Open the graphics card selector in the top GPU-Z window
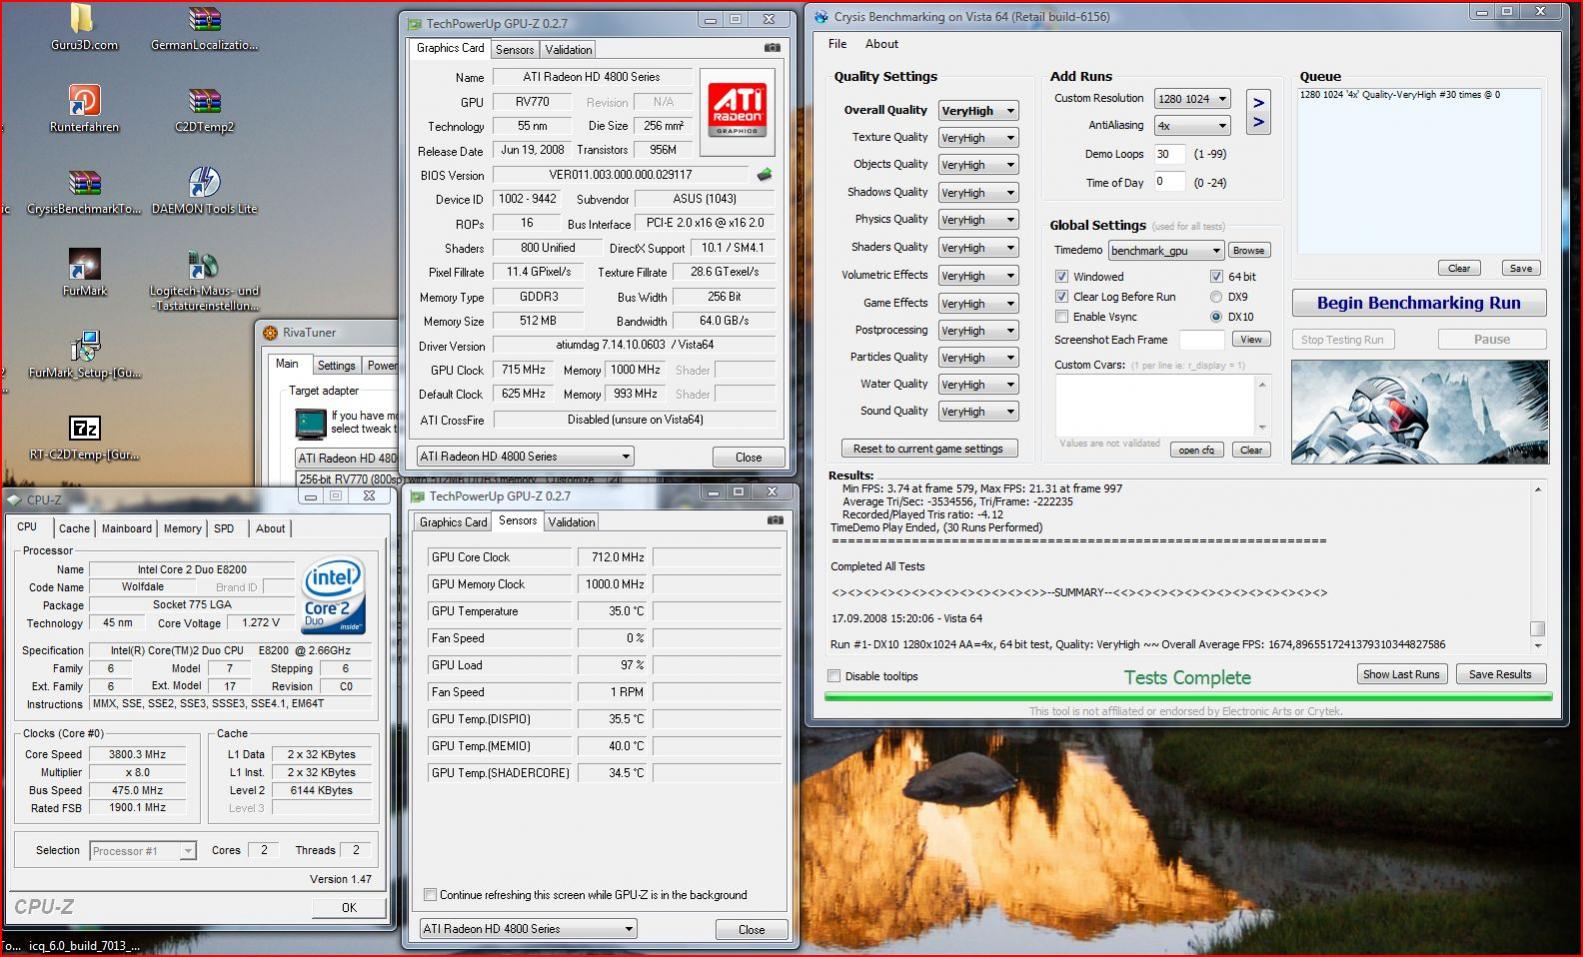This screenshot has height=957, width=1583. click(524, 456)
